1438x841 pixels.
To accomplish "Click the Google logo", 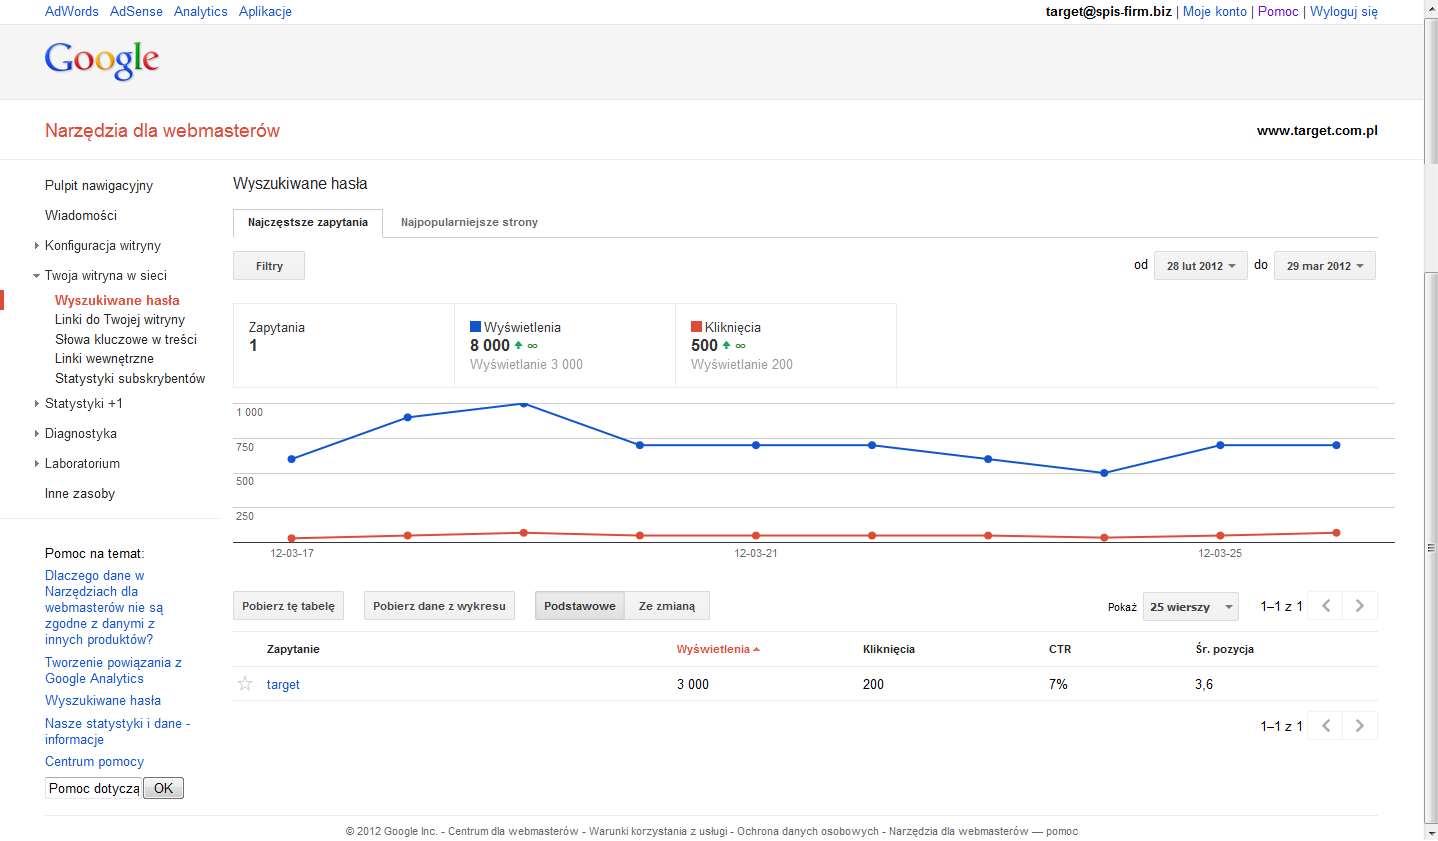I will pyautogui.click(x=102, y=60).
